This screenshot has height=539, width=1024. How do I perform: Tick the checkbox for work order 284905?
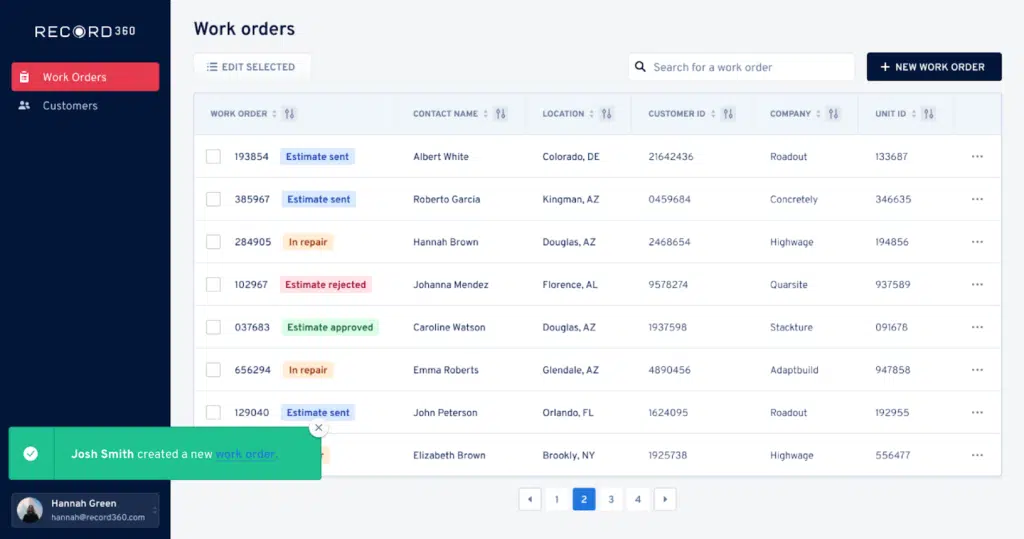tap(213, 242)
